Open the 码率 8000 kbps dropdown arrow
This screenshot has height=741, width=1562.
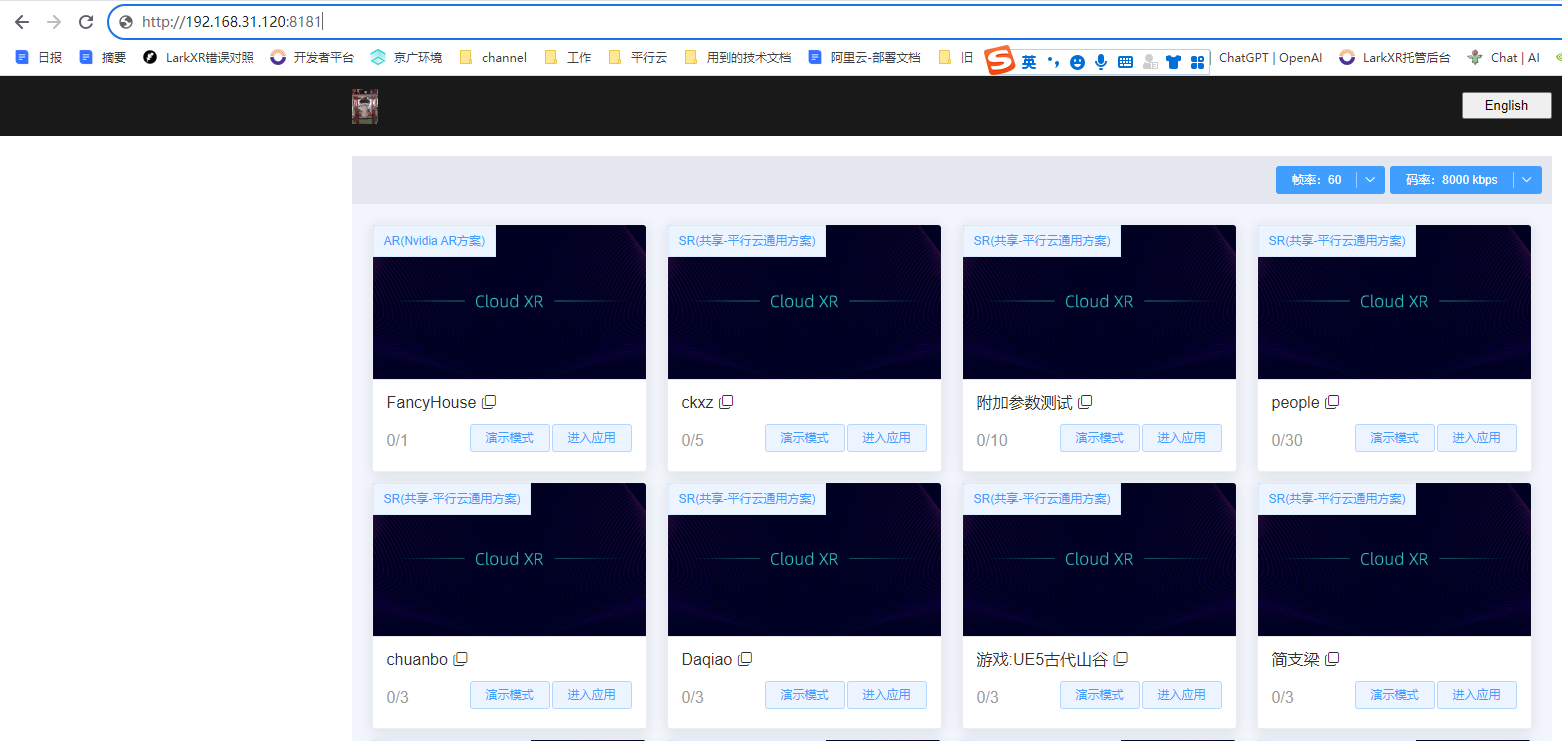[x=1527, y=180]
